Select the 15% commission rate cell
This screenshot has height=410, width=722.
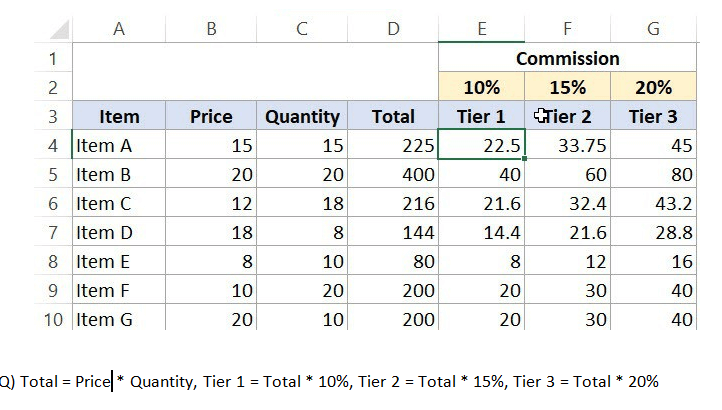coord(567,87)
